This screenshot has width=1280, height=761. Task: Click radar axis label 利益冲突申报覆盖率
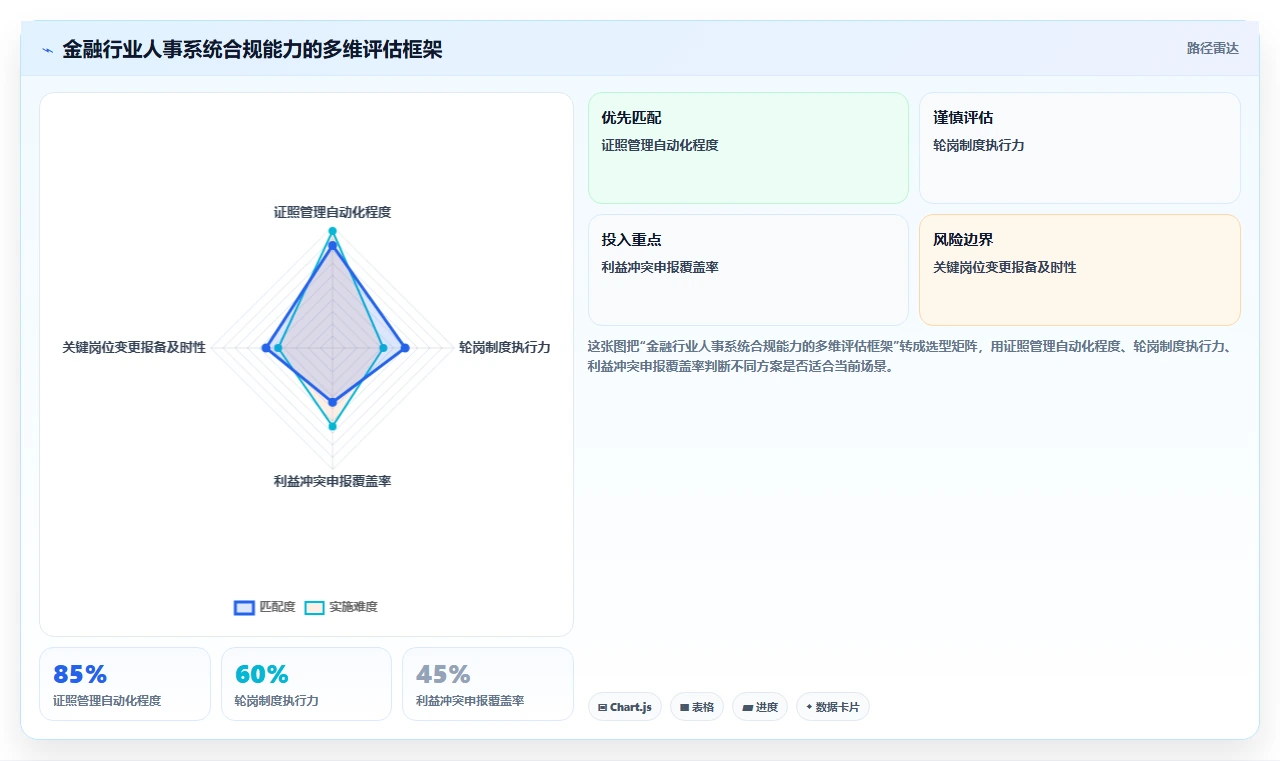click(x=333, y=481)
